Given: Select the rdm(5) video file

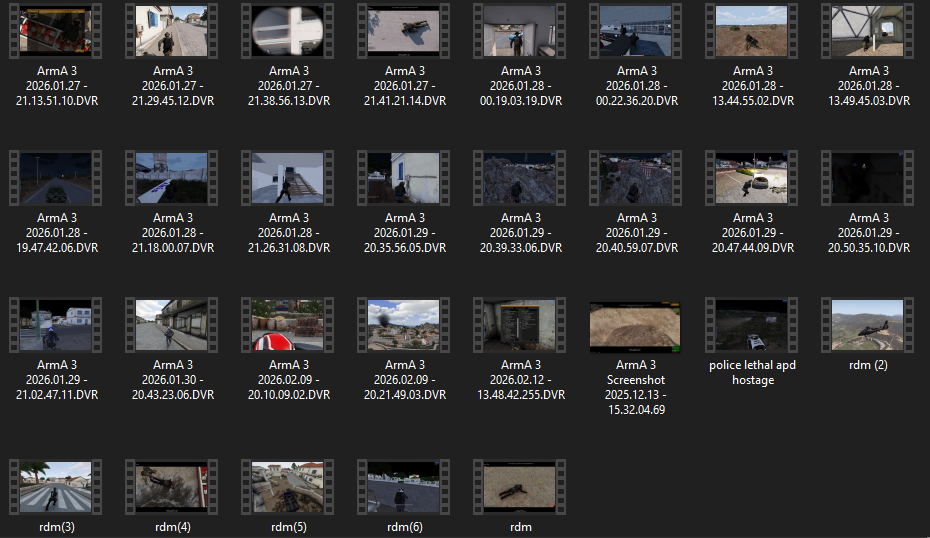Looking at the screenshot, I should tap(286, 486).
